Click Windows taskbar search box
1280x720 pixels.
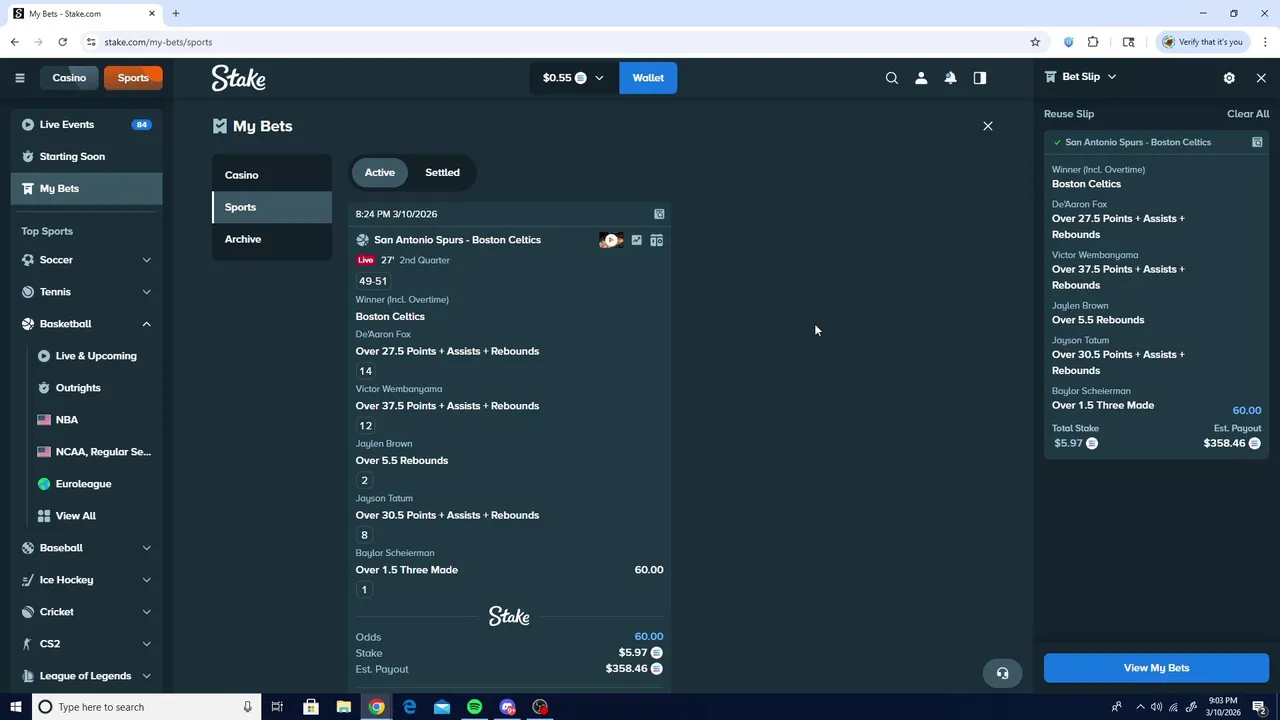coord(145,707)
